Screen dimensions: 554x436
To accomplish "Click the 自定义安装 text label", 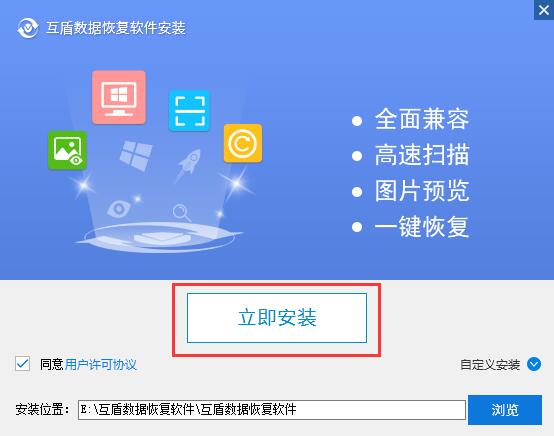I will pos(490,365).
